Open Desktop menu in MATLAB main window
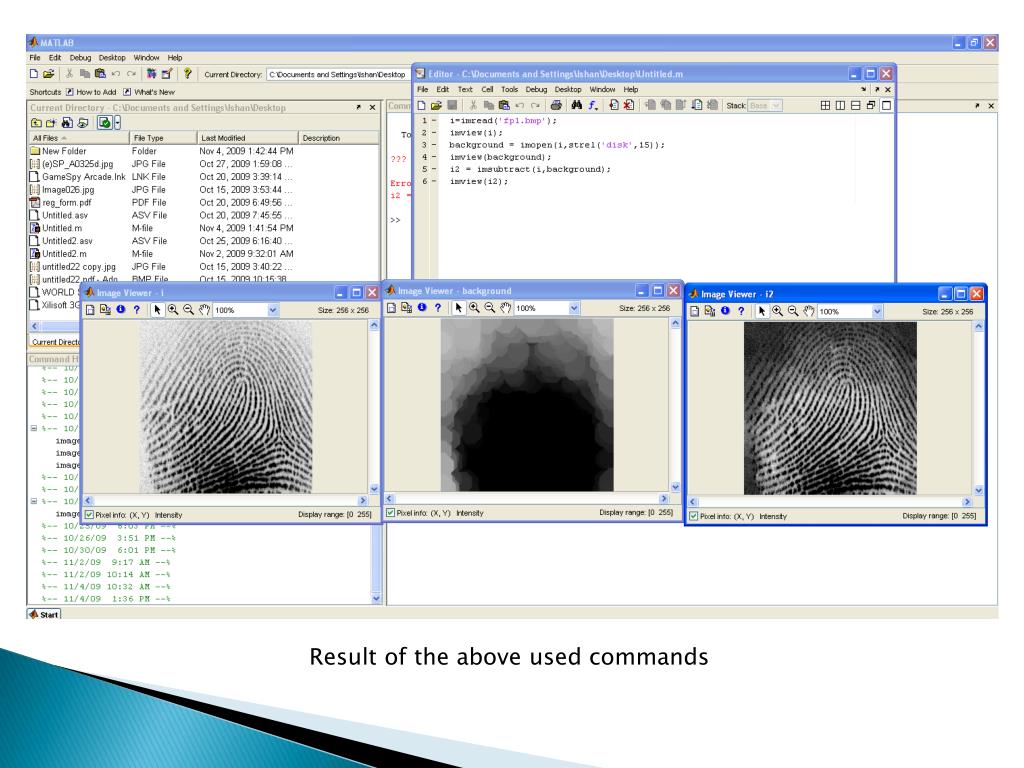1024x768 pixels. pyautogui.click(x=112, y=57)
